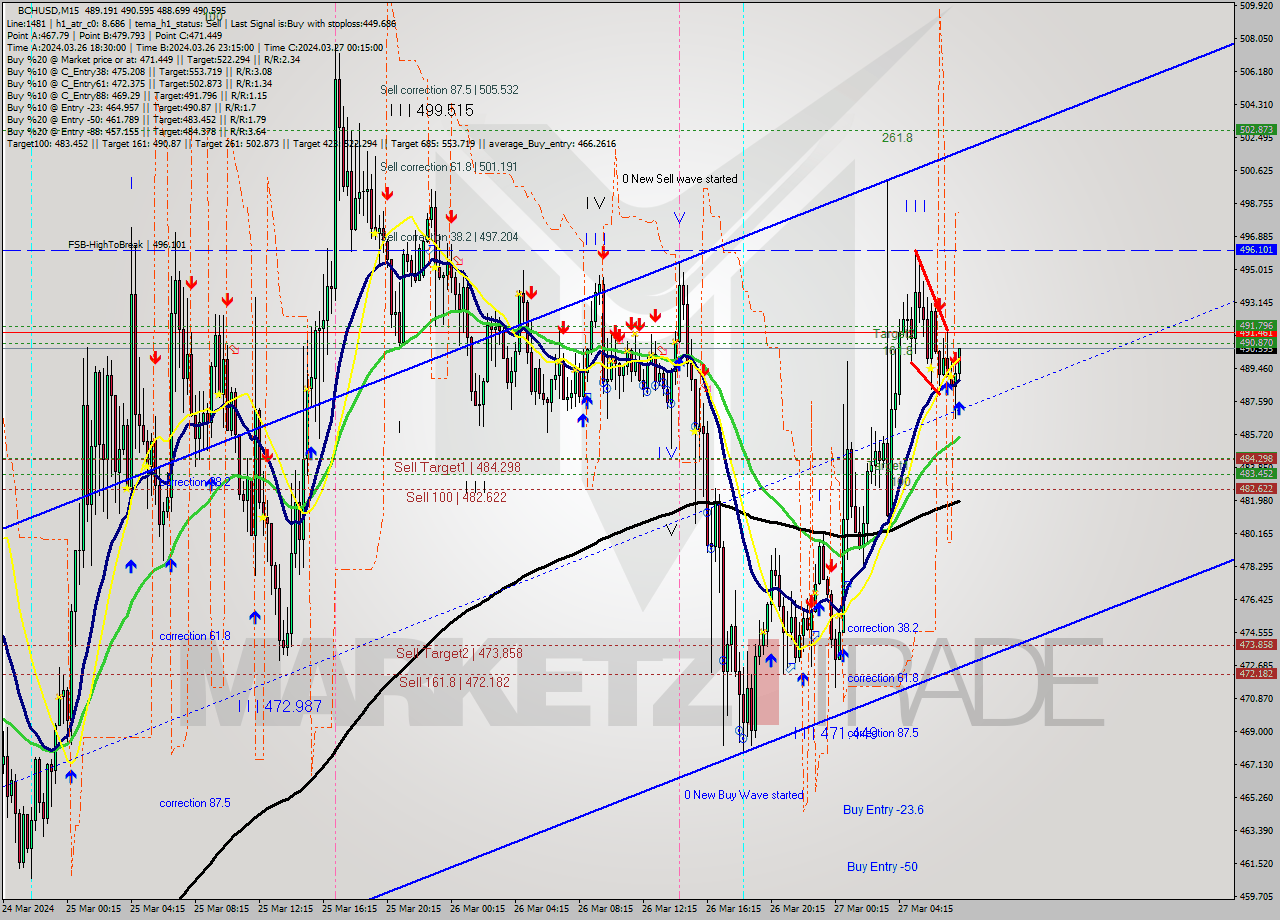Click the blue 496.101 price tag
Viewport: 1280px width, 920px height.
[x=1256, y=250]
